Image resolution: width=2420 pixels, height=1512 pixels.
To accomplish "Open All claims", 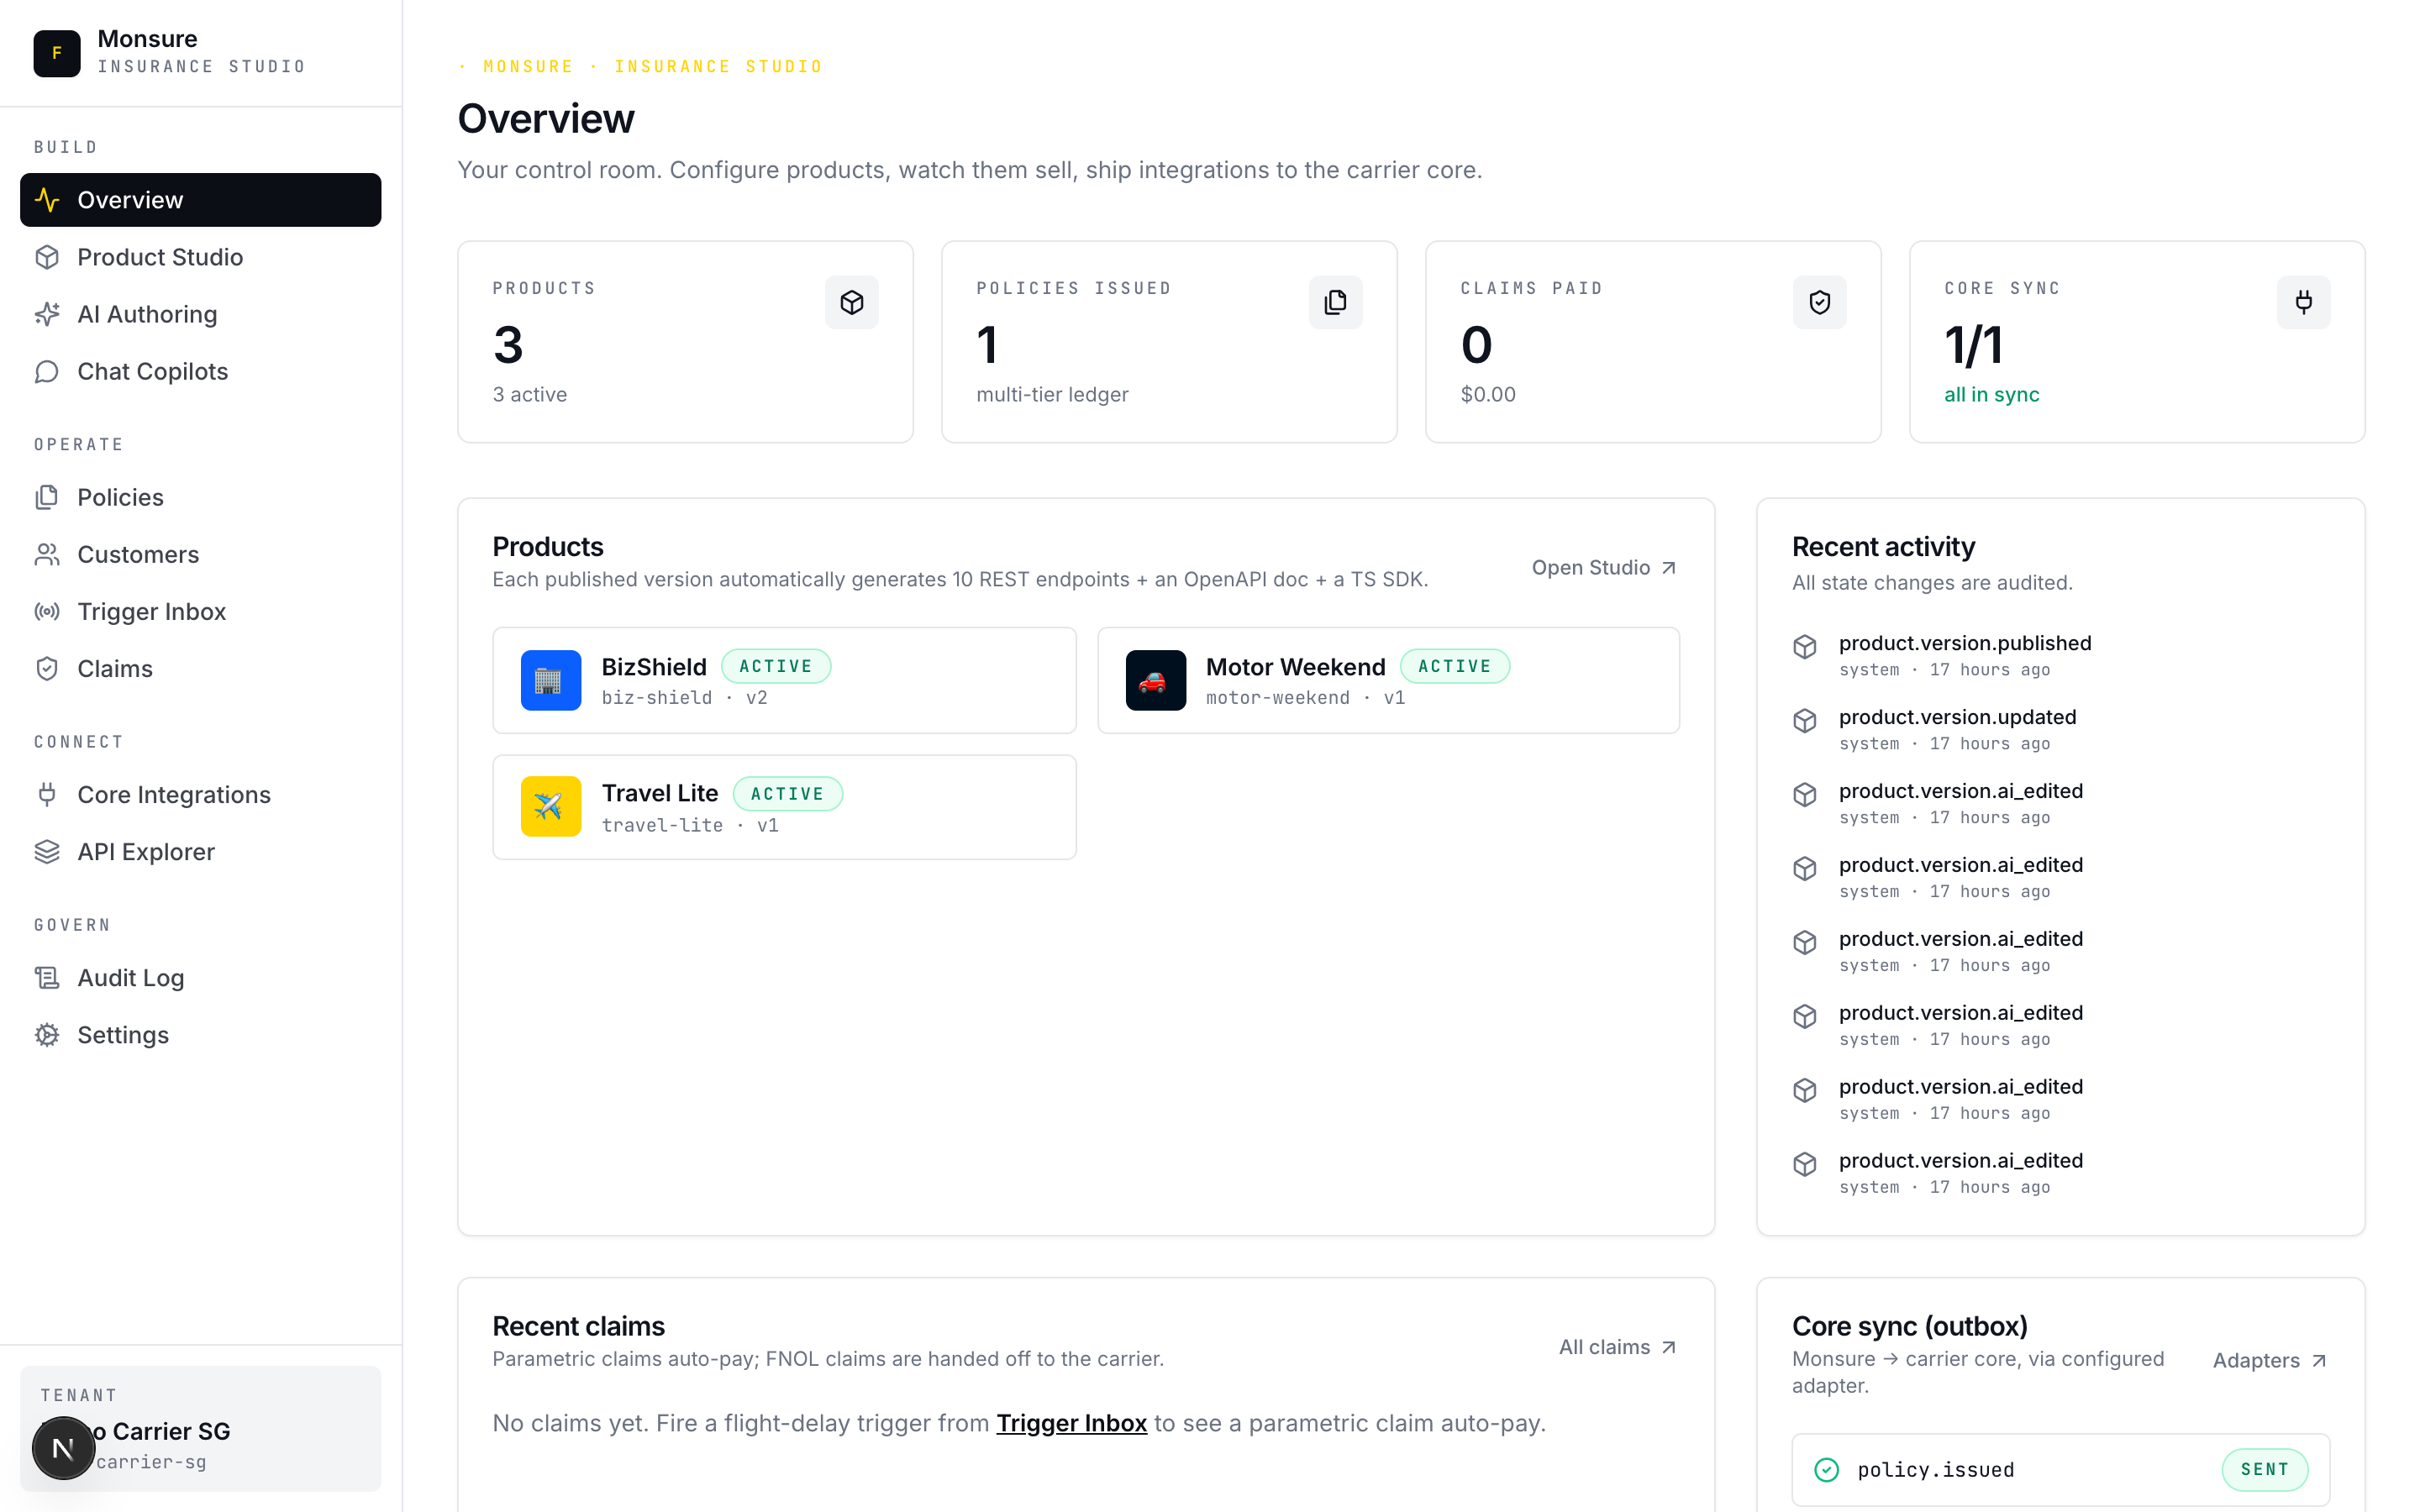I will tap(1615, 1346).
